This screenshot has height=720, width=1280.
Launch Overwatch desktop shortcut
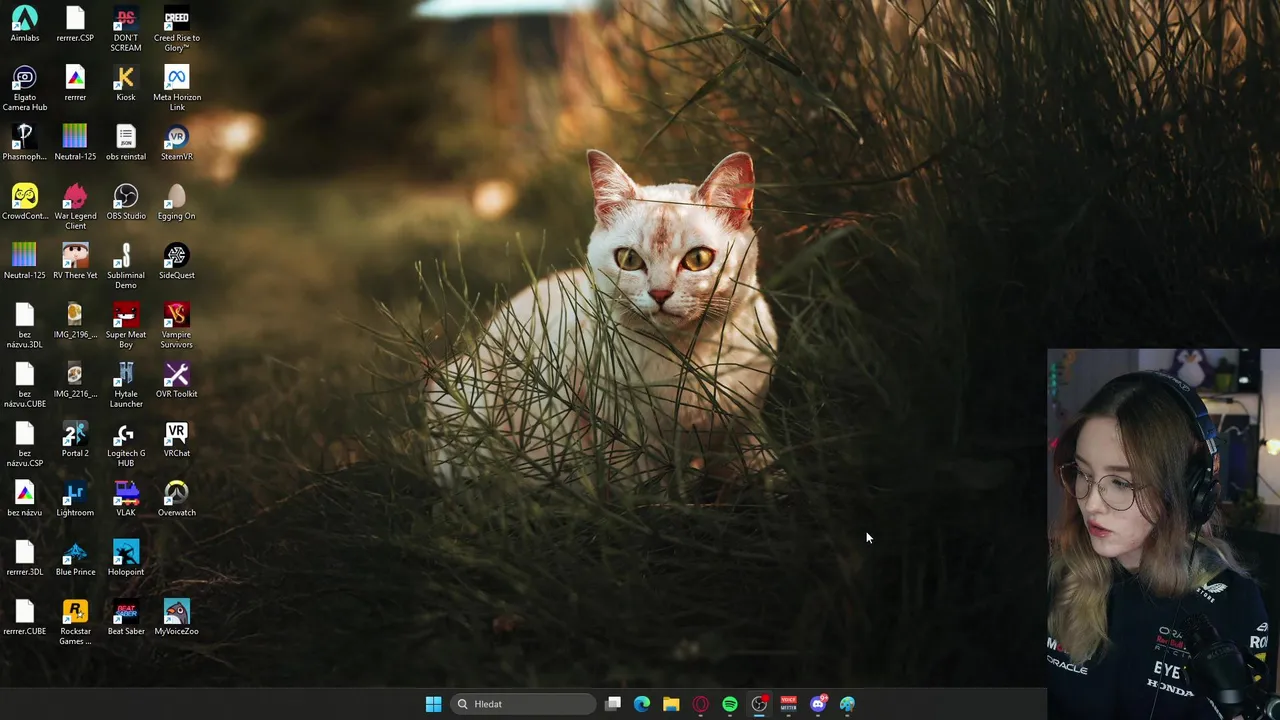[177, 500]
